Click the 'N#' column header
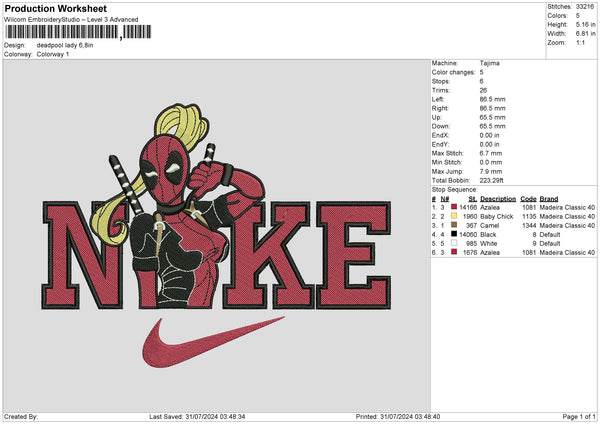Screen dimensions: 600x424 (445, 199)
